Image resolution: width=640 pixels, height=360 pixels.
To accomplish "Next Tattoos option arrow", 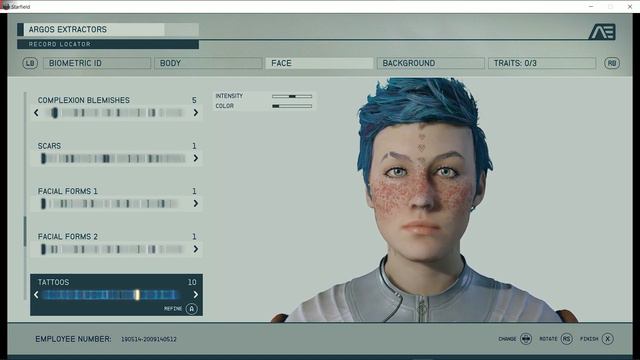I will [x=196, y=295].
